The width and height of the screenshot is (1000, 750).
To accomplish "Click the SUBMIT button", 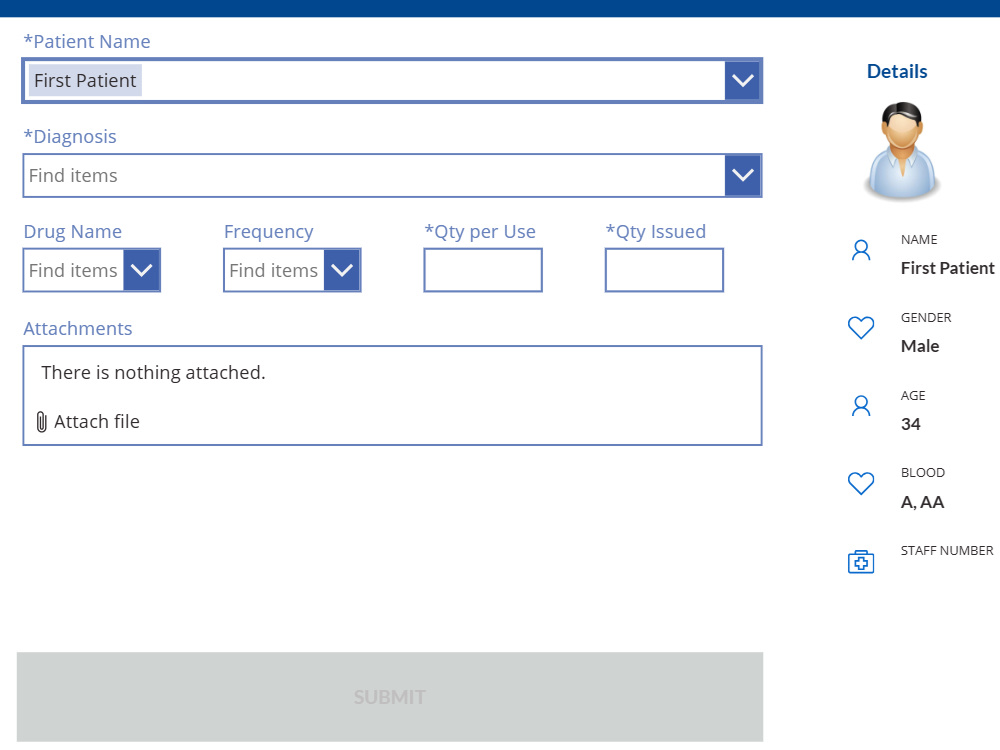I will coord(390,696).
